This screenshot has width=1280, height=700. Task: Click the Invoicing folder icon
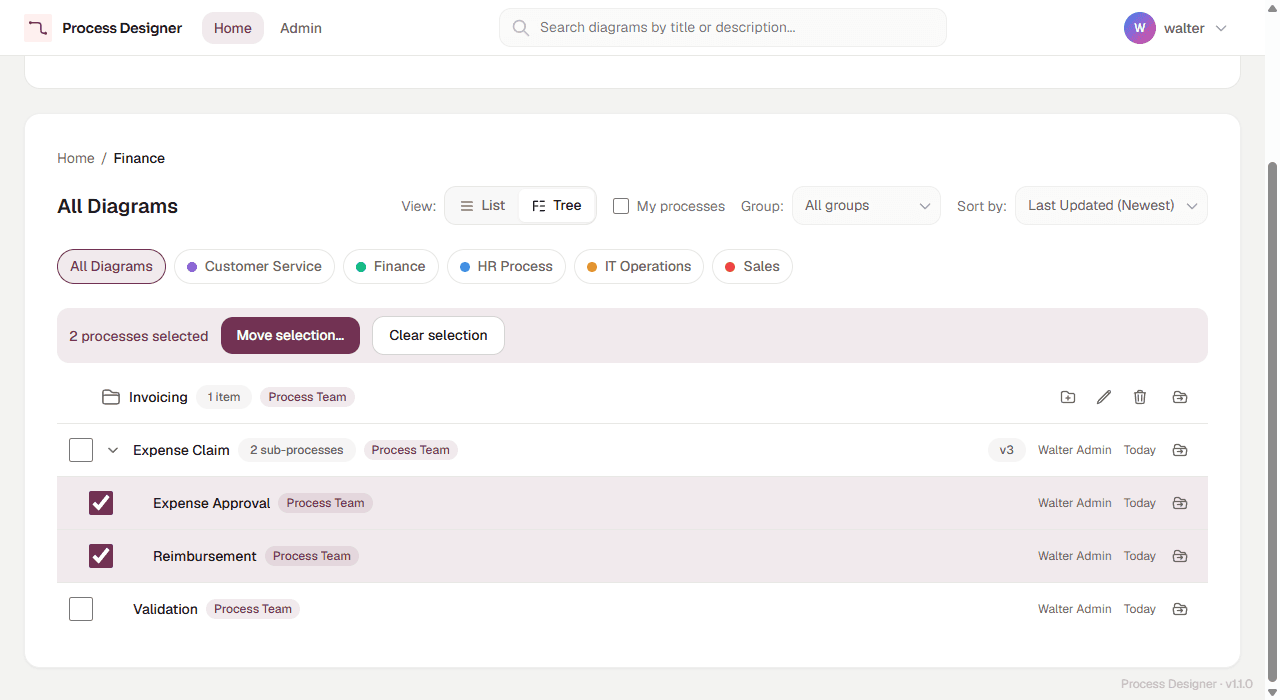[111, 397]
